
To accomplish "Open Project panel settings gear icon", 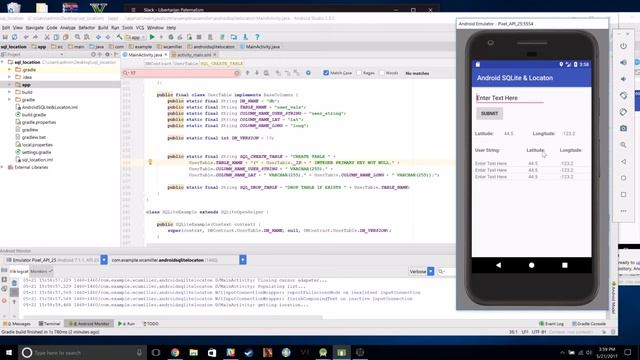I will (107, 54).
